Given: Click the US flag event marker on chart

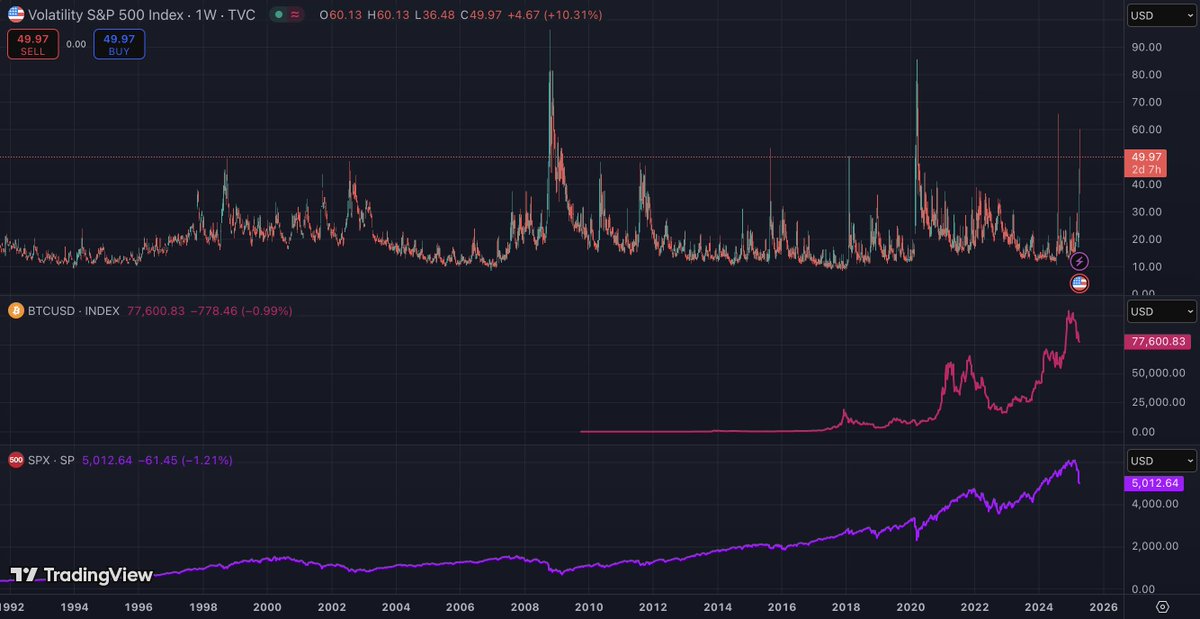Looking at the screenshot, I should pyautogui.click(x=1079, y=284).
